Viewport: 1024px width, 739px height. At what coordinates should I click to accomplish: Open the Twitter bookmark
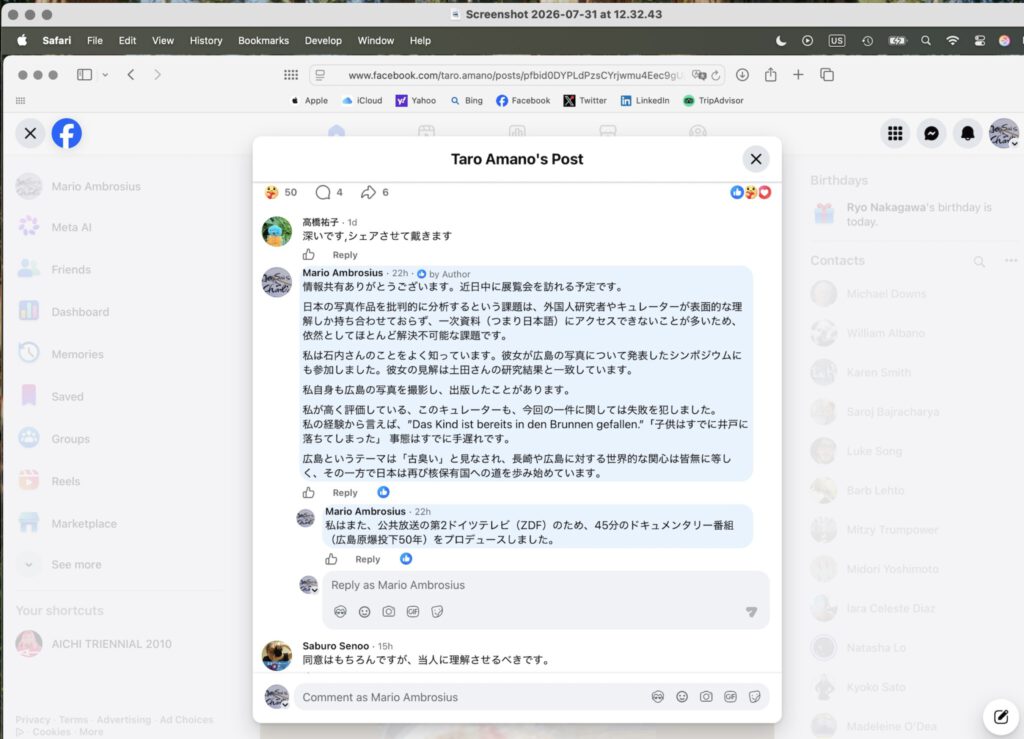tap(585, 101)
